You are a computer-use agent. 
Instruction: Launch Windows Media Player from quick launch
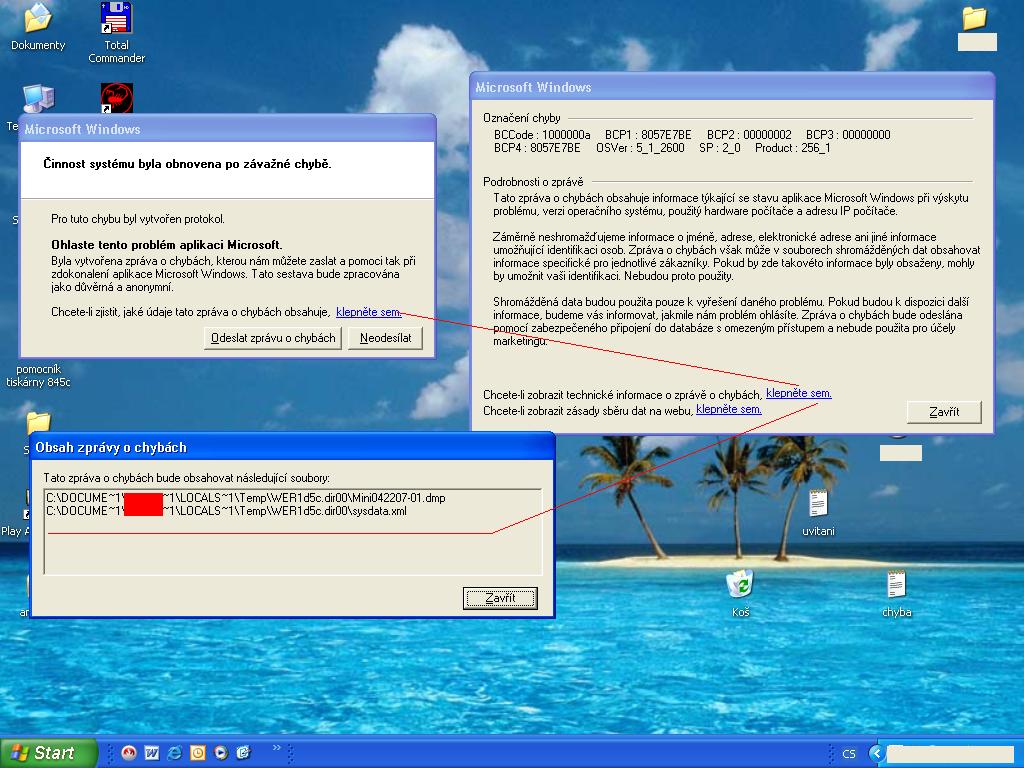coord(221,753)
